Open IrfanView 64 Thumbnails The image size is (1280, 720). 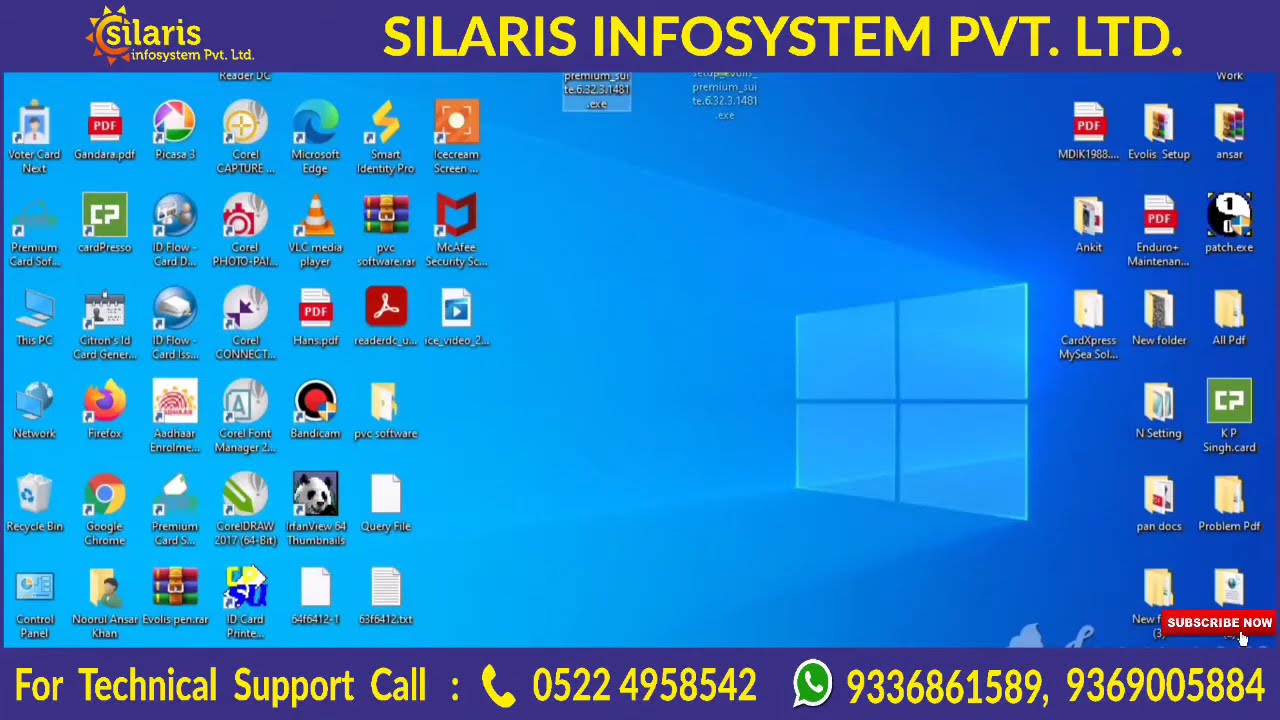pos(315,509)
